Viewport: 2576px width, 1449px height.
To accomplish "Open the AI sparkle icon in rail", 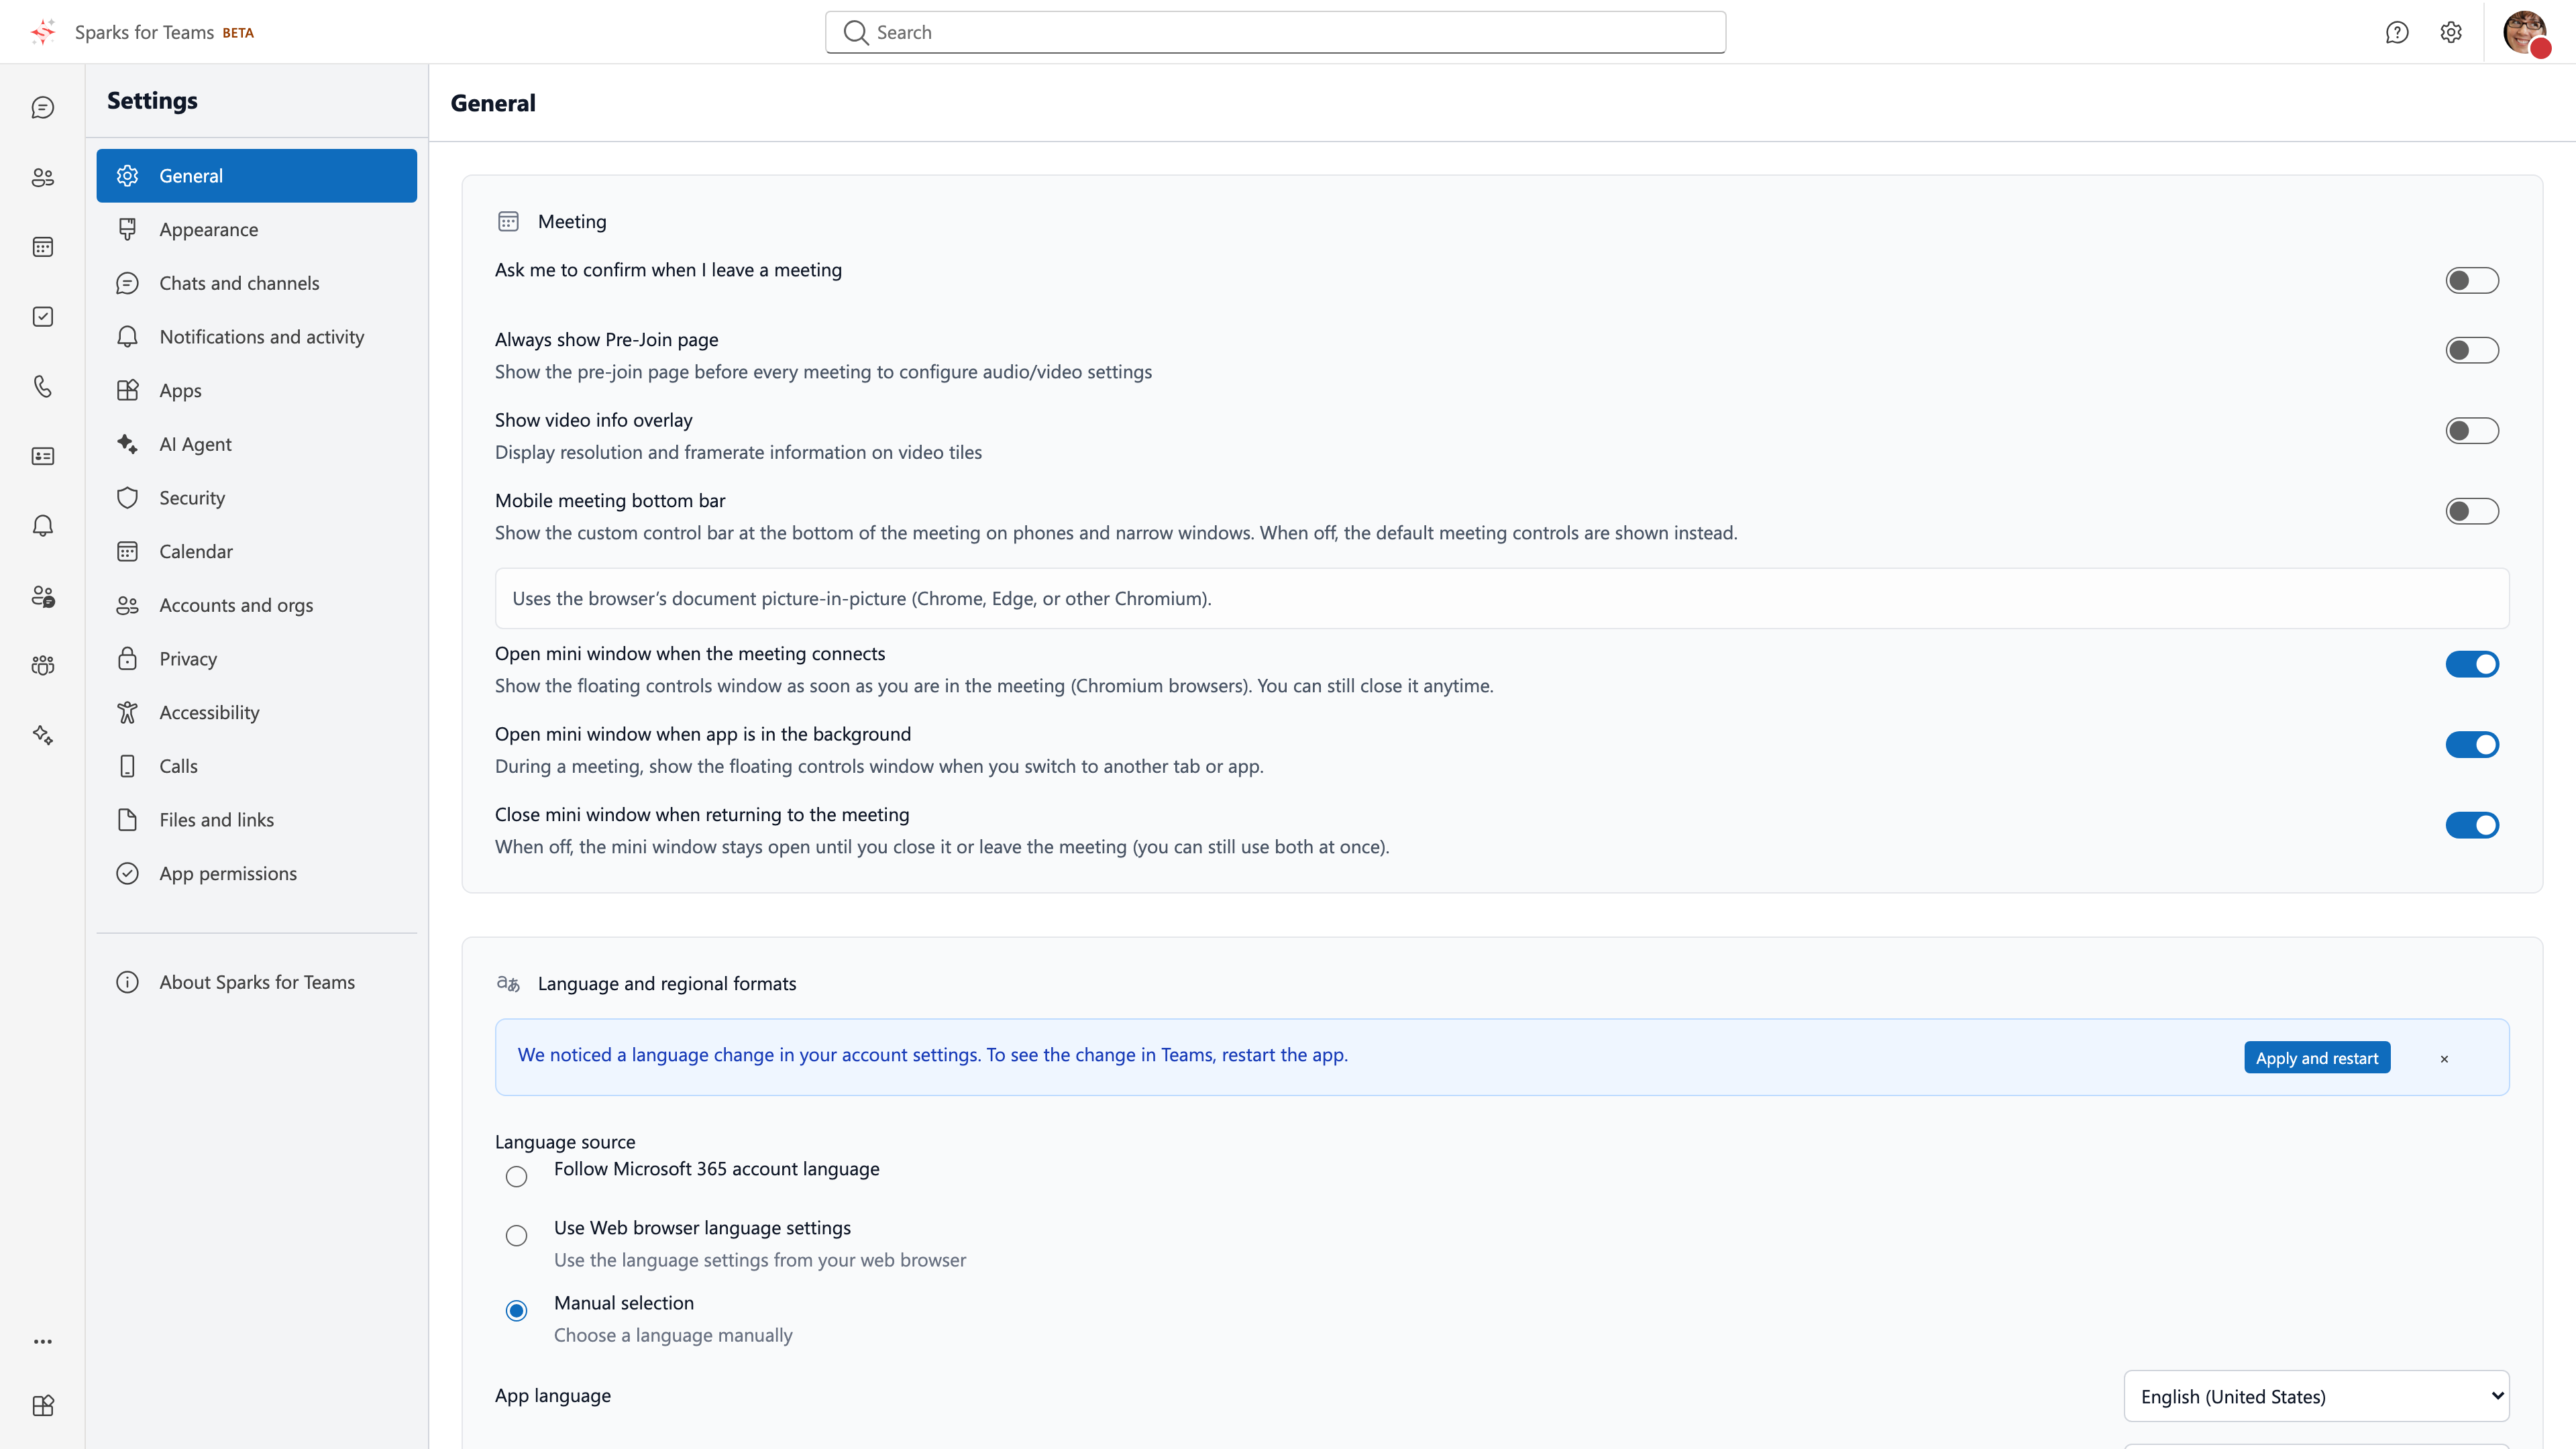I will [x=42, y=735].
